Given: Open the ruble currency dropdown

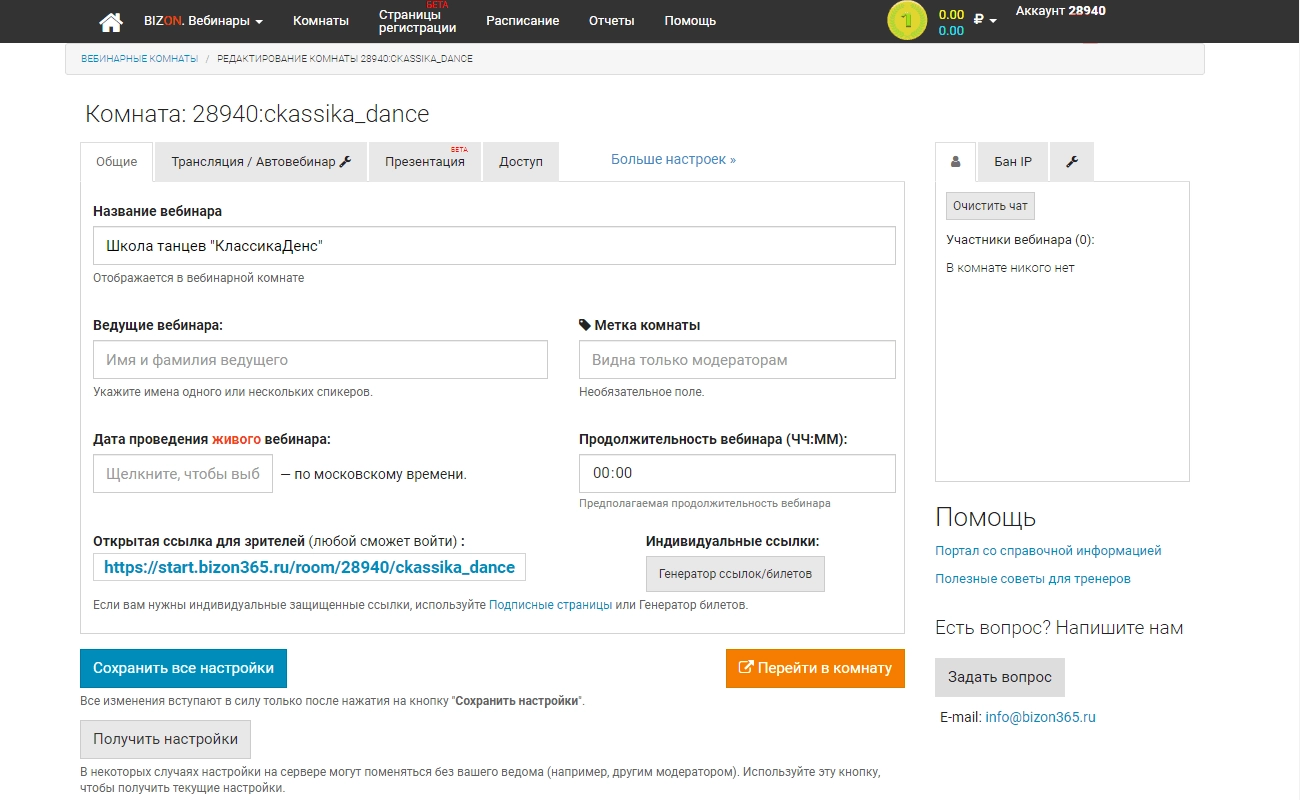Looking at the screenshot, I should click(x=985, y=19).
